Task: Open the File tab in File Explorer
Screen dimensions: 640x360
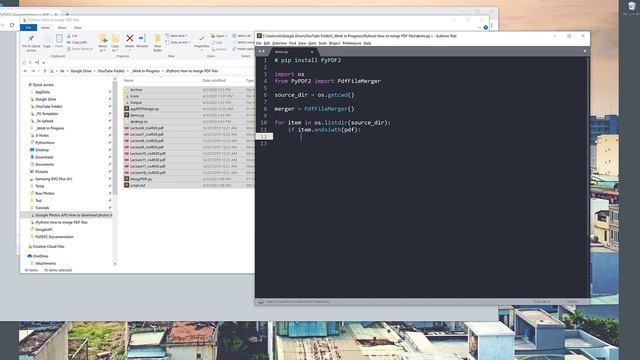Action: [x=28, y=27]
